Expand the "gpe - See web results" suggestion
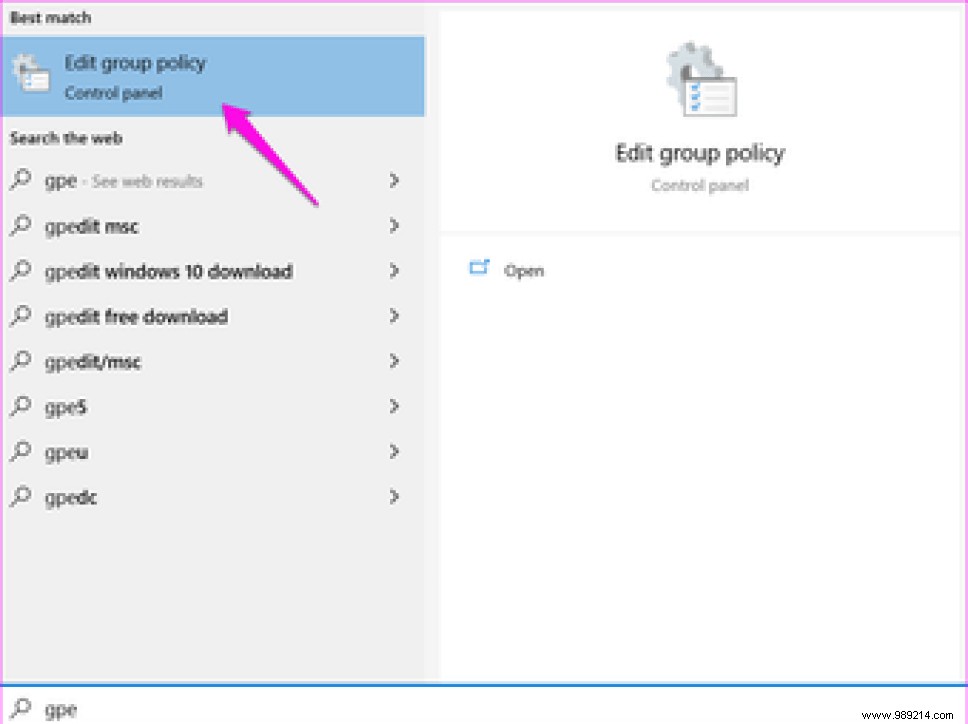The image size is (968, 724). pos(395,181)
